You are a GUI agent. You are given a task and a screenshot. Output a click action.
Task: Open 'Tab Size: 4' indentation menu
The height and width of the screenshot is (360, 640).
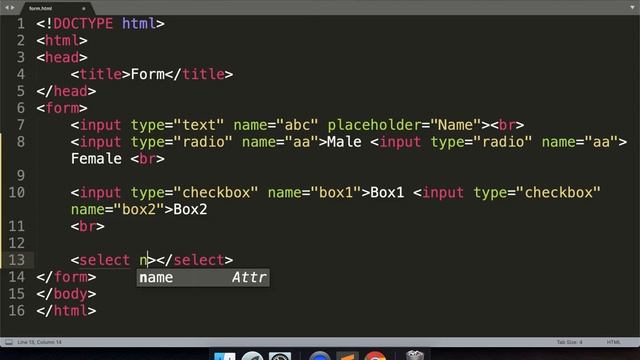coord(569,342)
